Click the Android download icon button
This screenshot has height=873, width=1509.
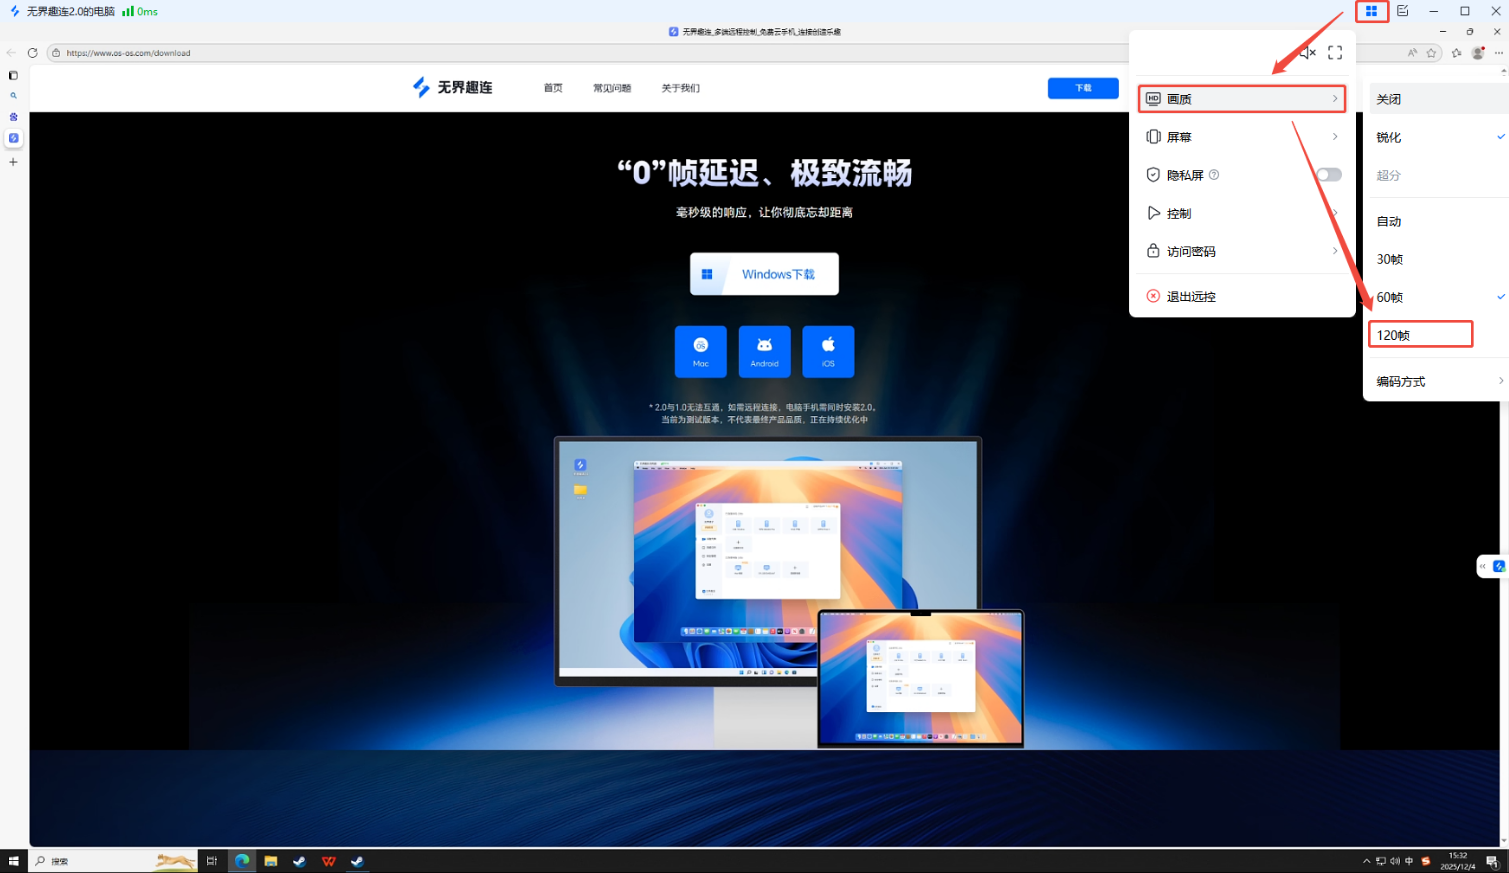tap(764, 351)
